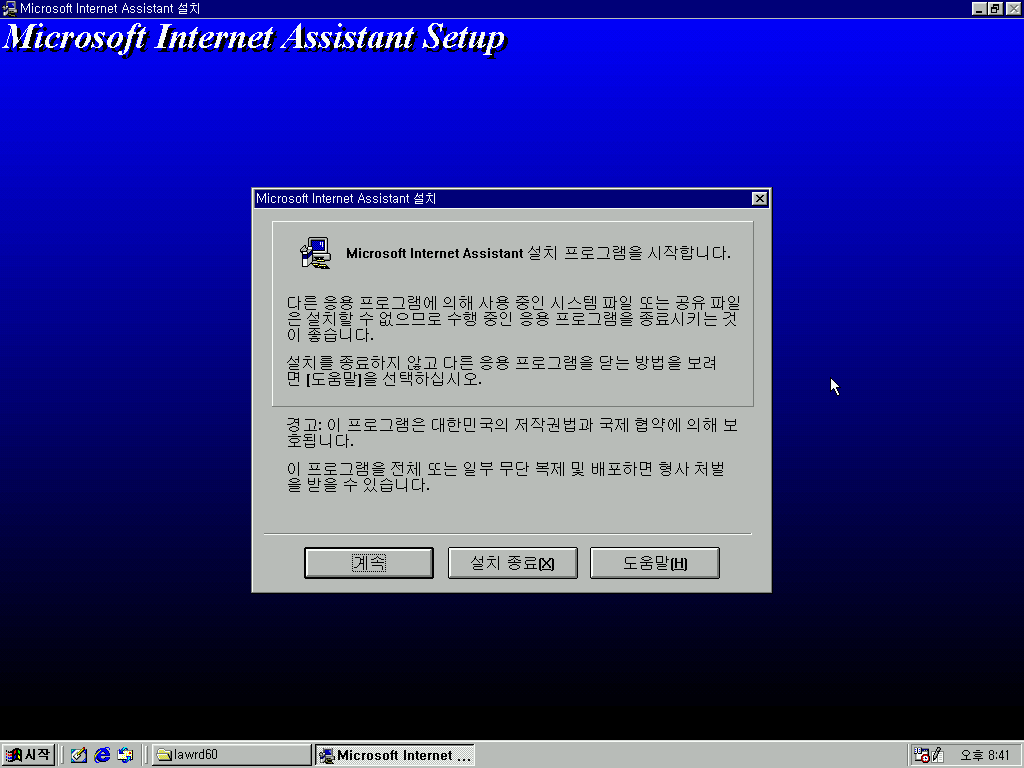Click the dialog title 'Microsoft Internet Assistant 설치'
Screen dimensions: 1024x768
[345, 199]
